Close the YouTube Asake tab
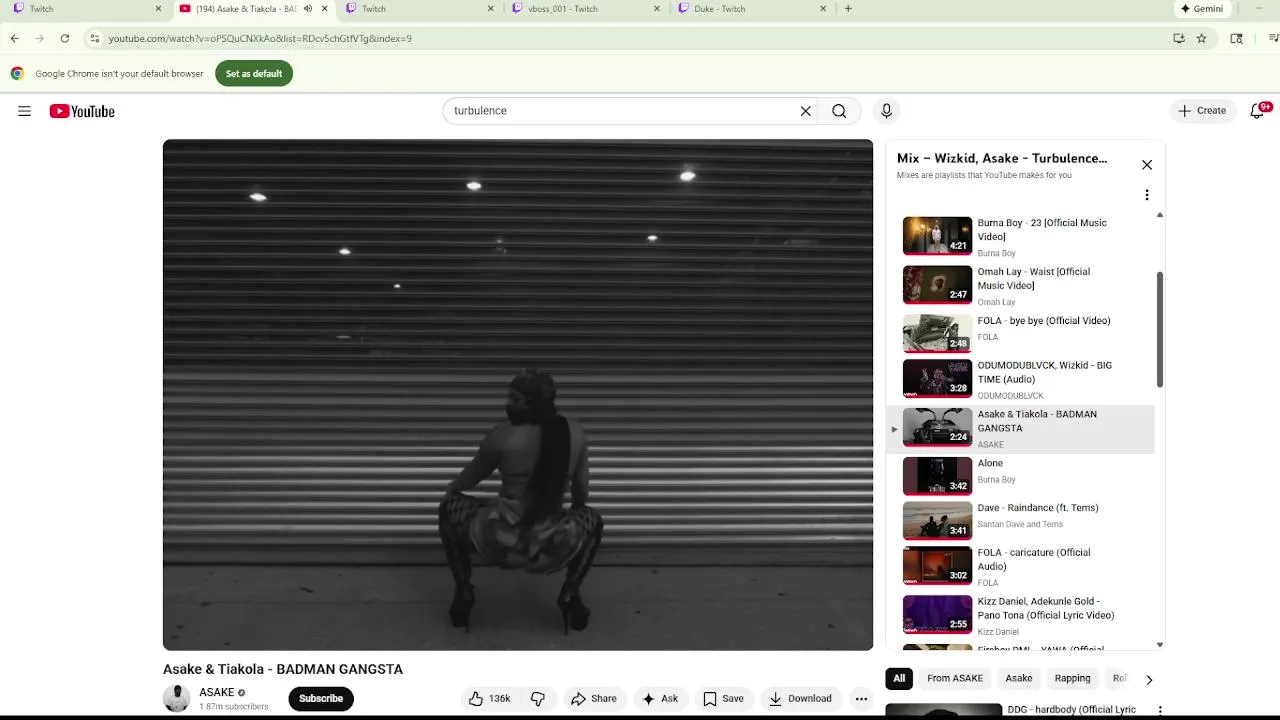Image resolution: width=1280 pixels, height=720 pixels. (324, 9)
